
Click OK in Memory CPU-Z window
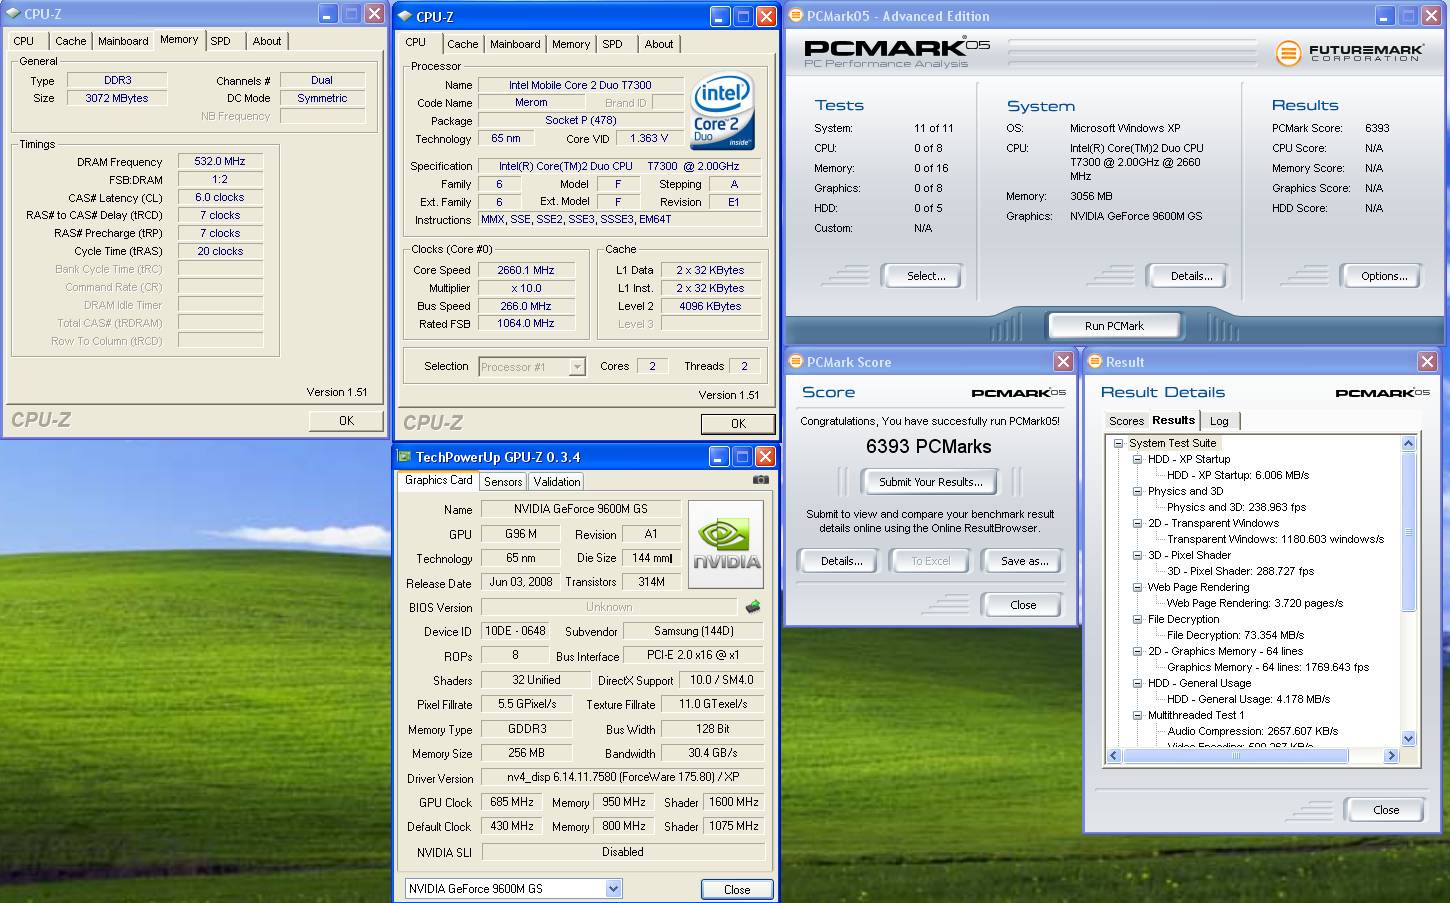click(x=346, y=420)
